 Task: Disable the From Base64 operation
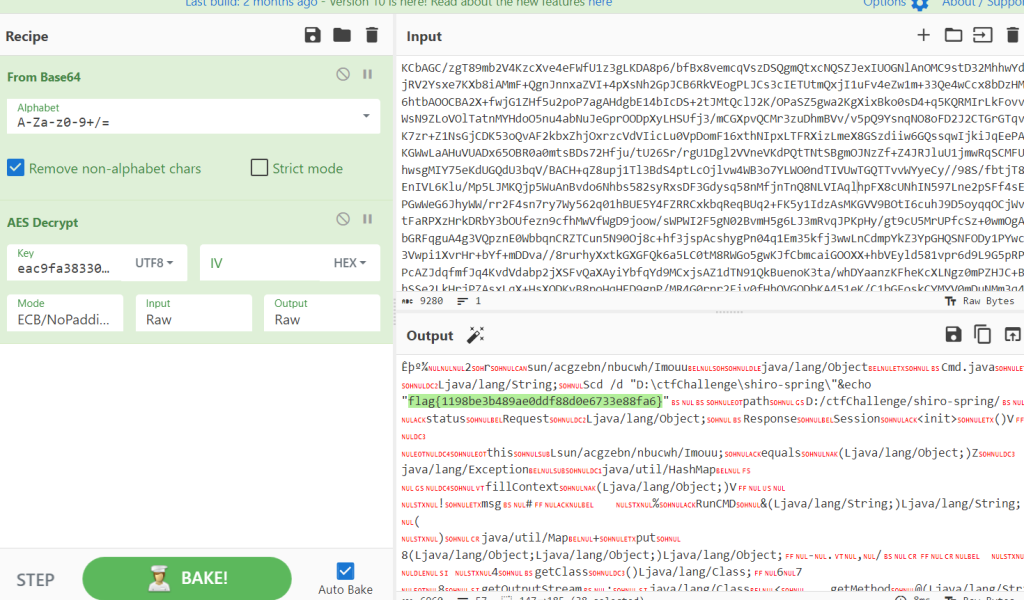tap(343, 75)
